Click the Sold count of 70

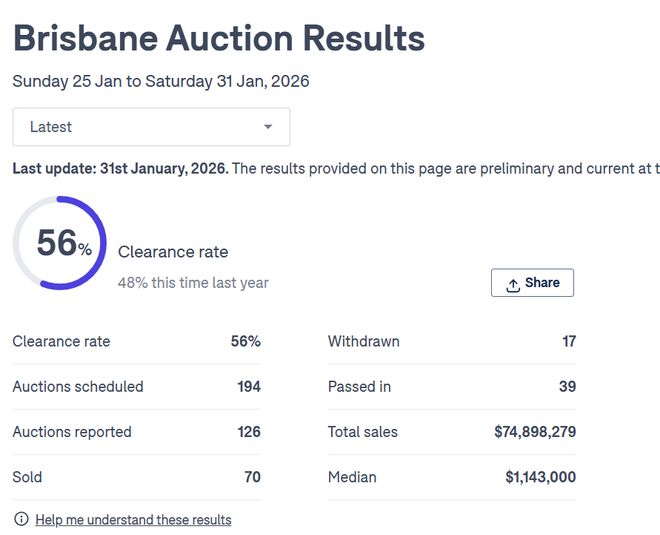click(x=252, y=477)
